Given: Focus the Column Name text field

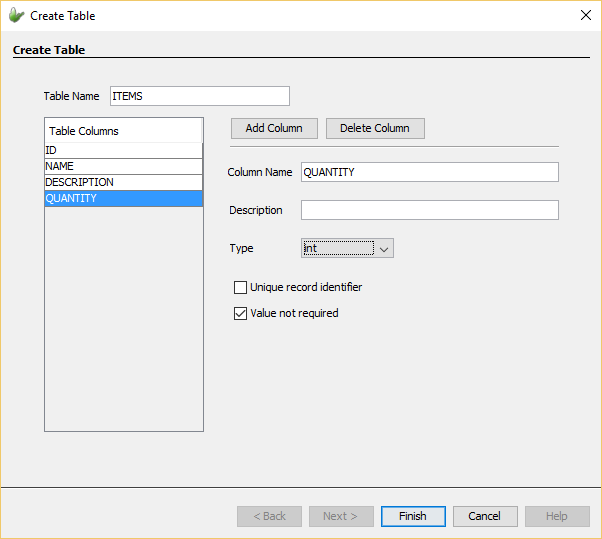Looking at the screenshot, I should coord(429,172).
